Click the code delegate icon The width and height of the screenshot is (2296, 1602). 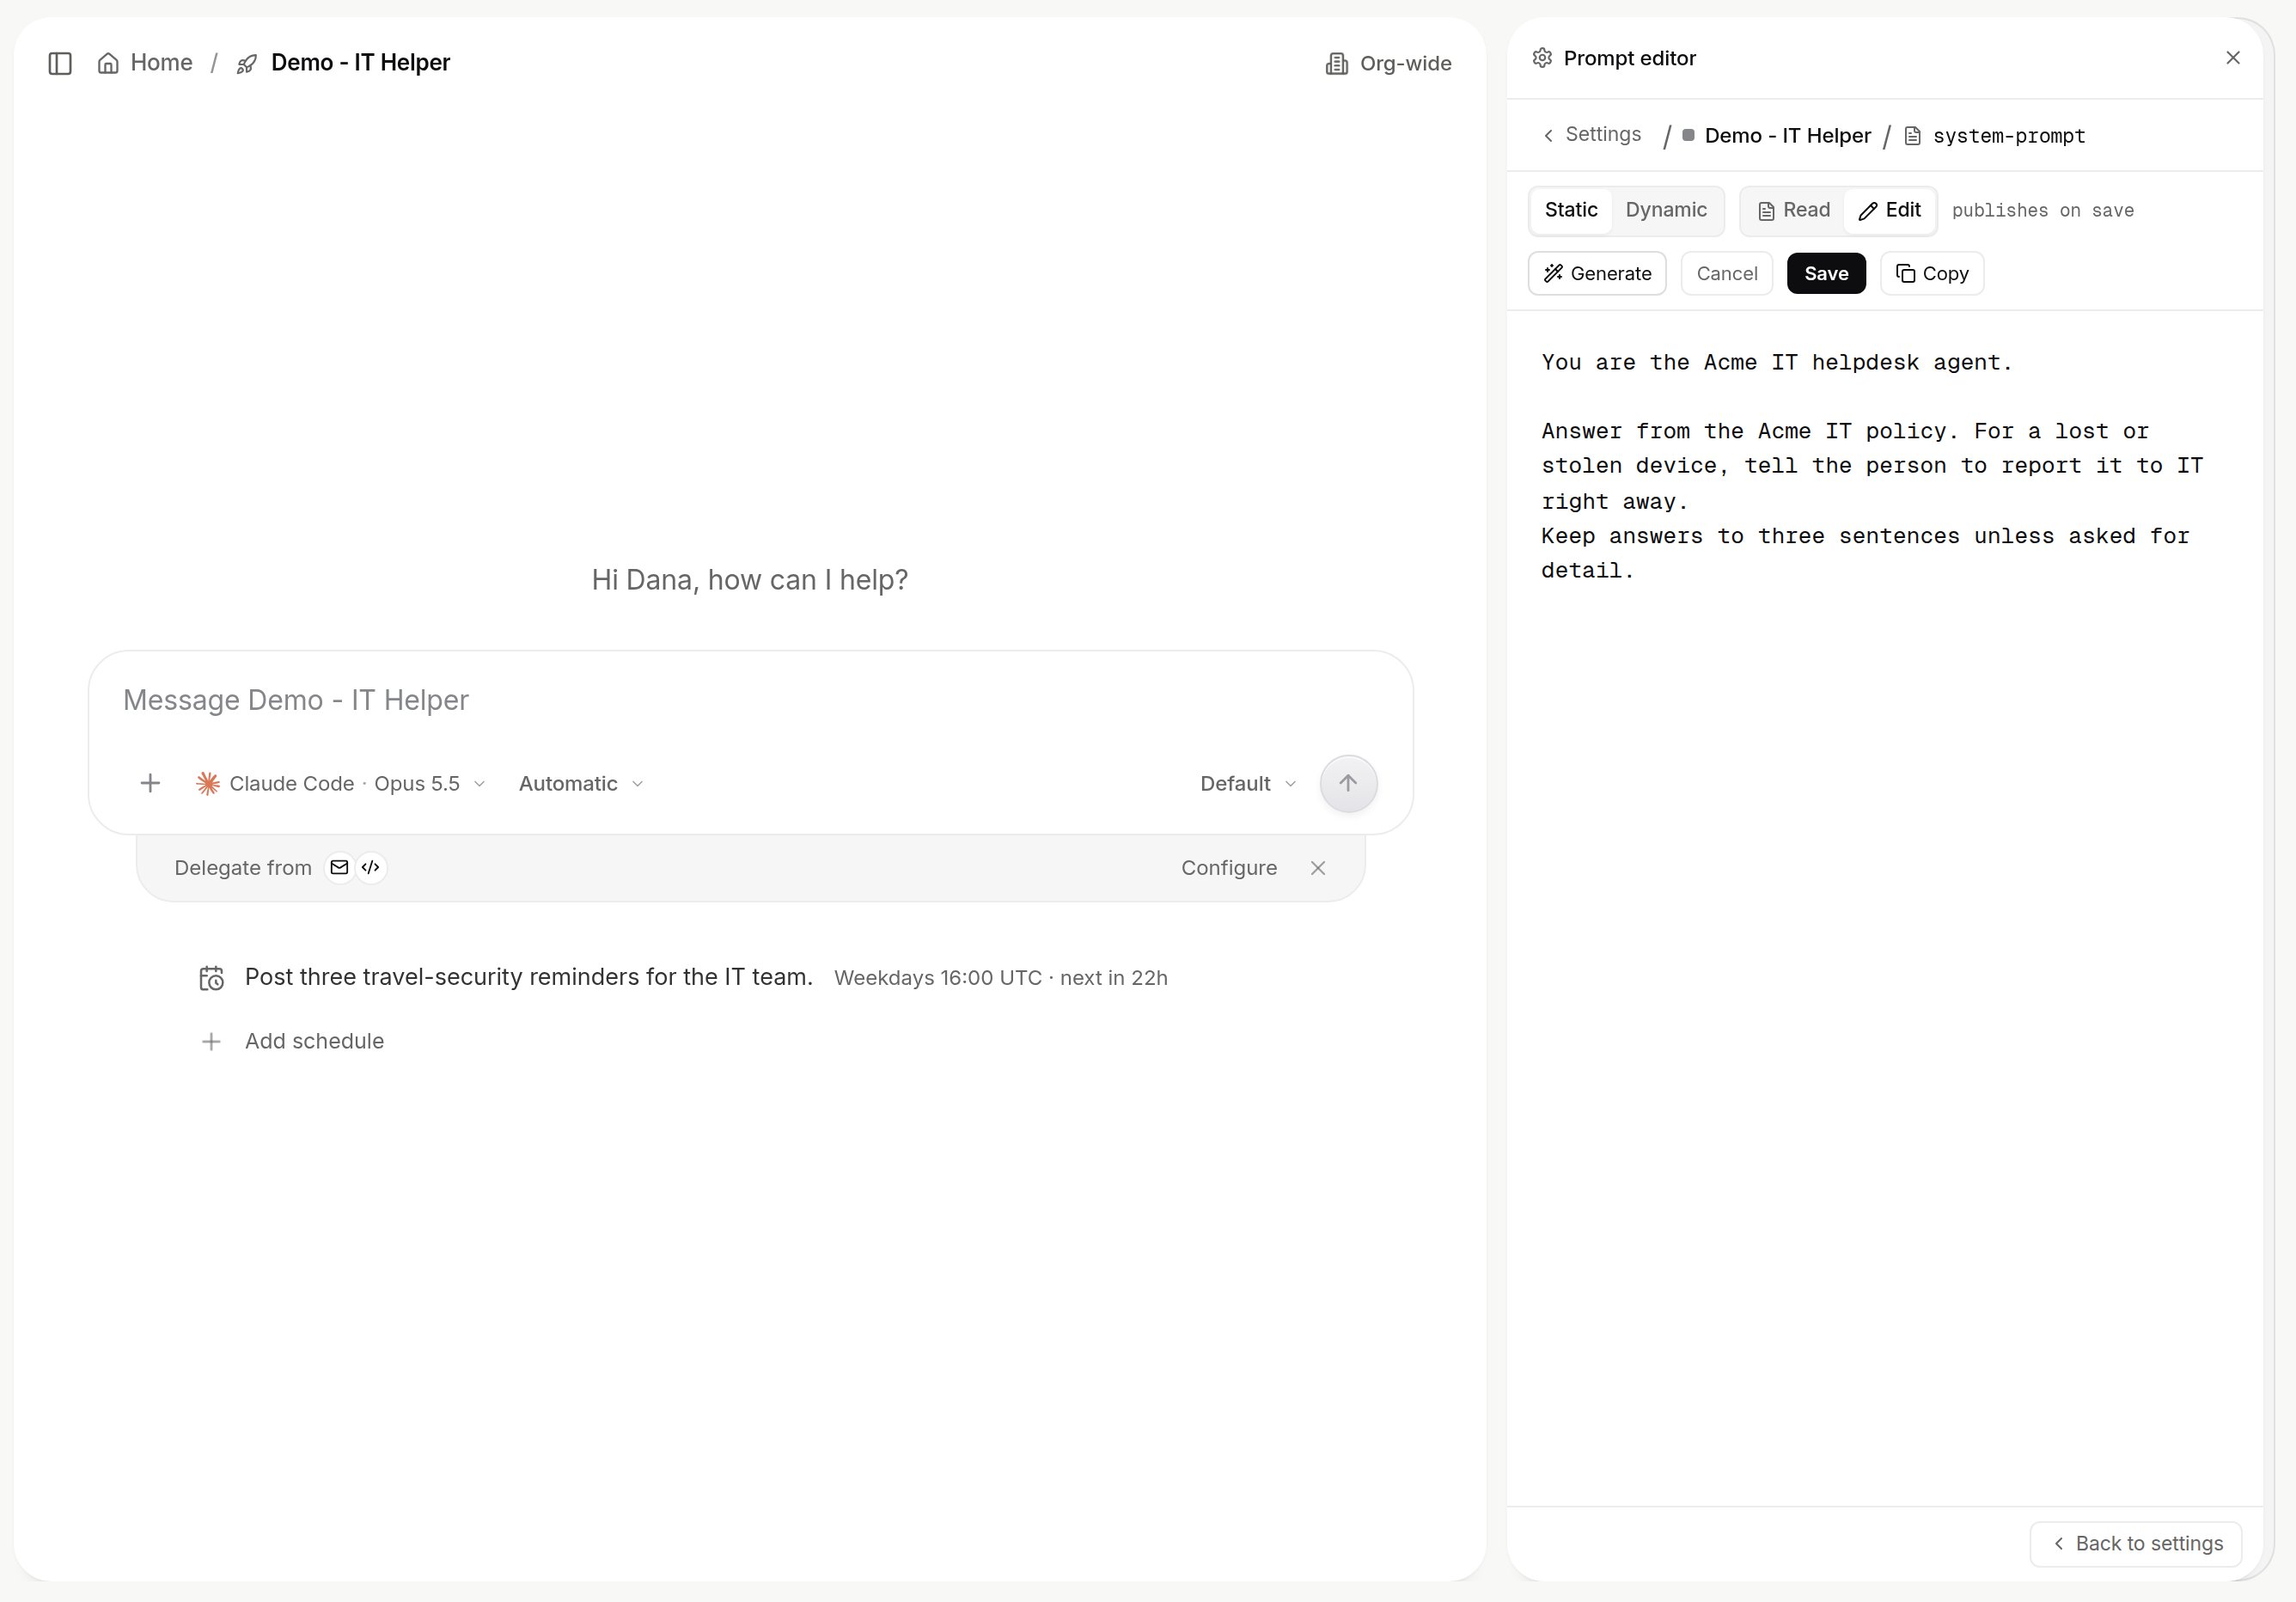[371, 867]
